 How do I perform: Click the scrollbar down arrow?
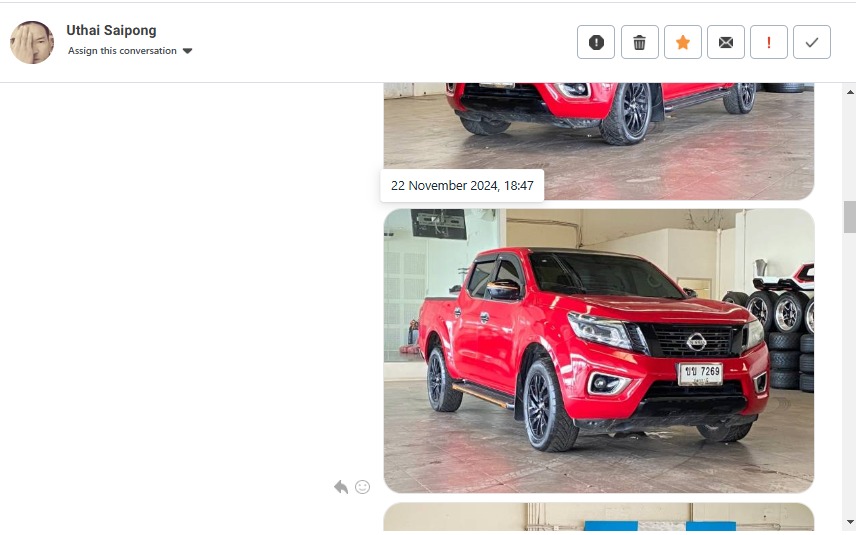[850, 522]
